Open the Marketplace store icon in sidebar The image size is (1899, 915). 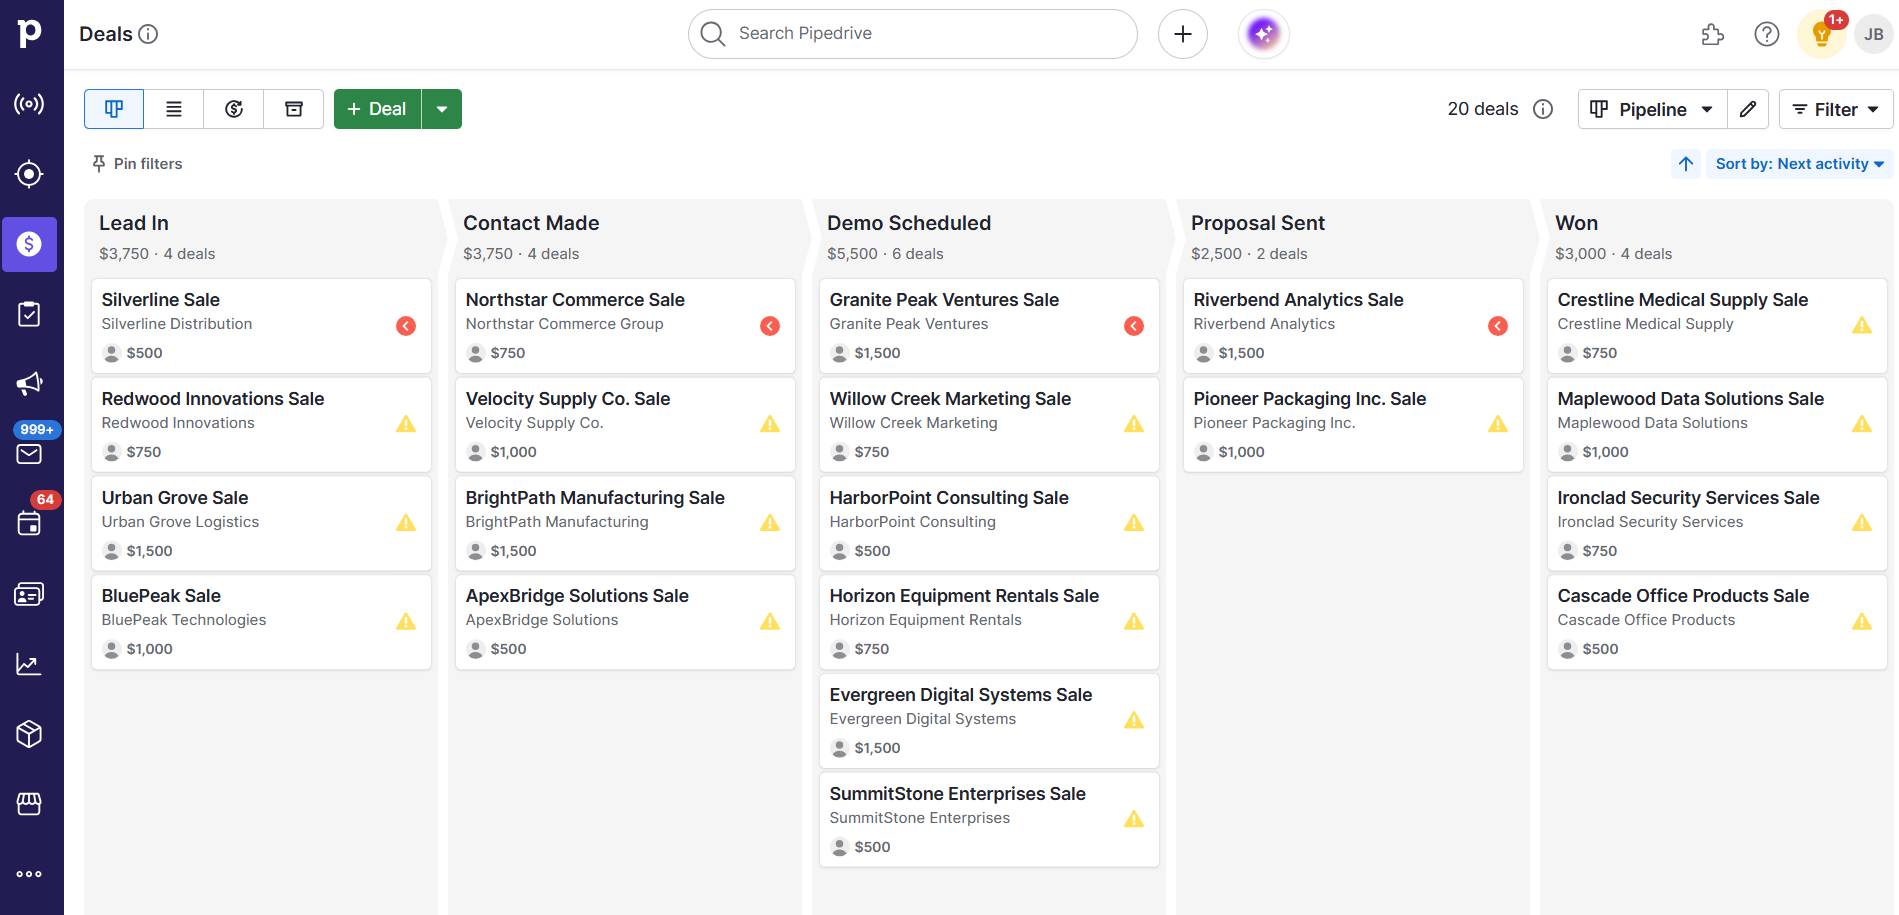[x=30, y=803]
